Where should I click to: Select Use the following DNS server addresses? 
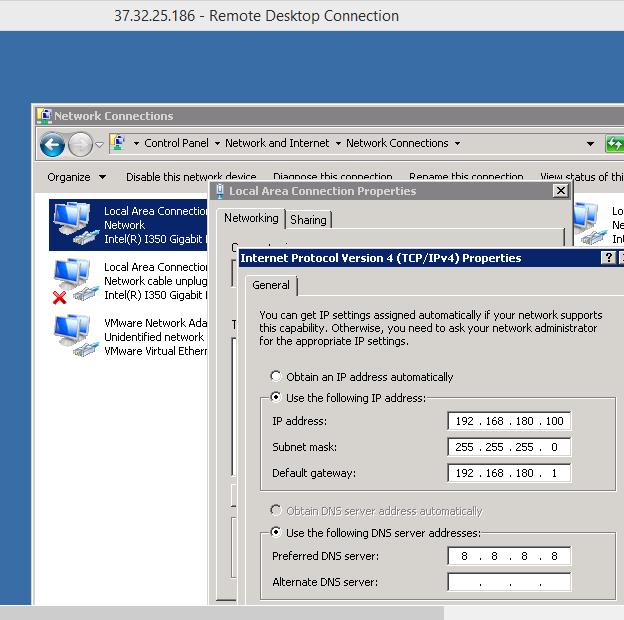[x=277, y=533]
